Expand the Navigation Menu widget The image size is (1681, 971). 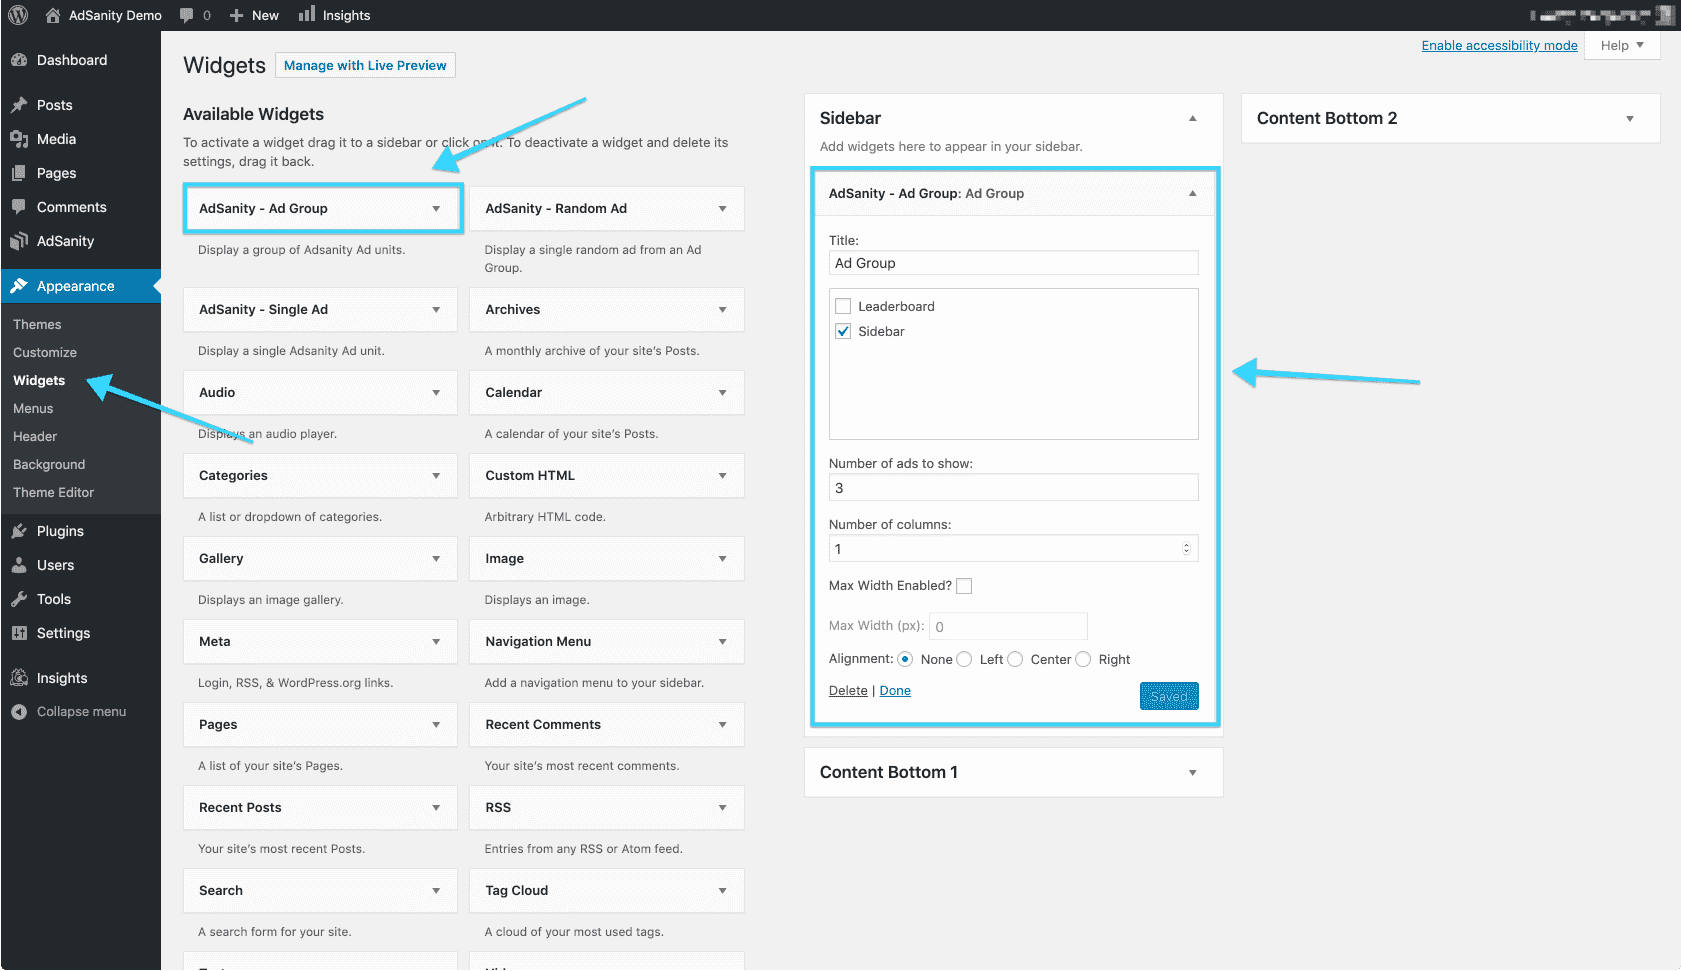click(x=722, y=642)
